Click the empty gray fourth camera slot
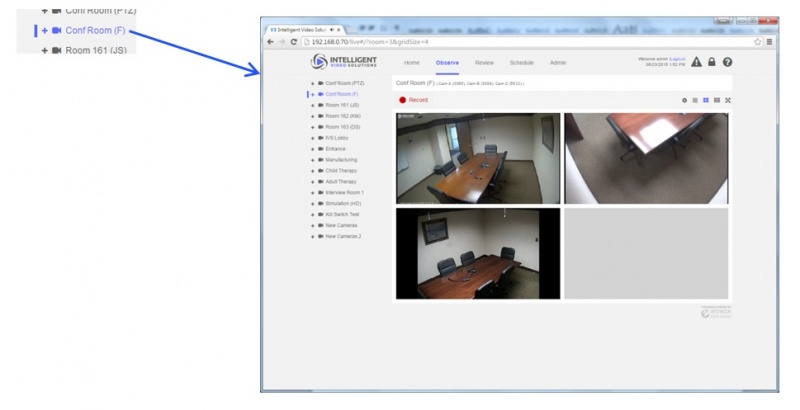The width and height of the screenshot is (800, 410). coord(646,253)
